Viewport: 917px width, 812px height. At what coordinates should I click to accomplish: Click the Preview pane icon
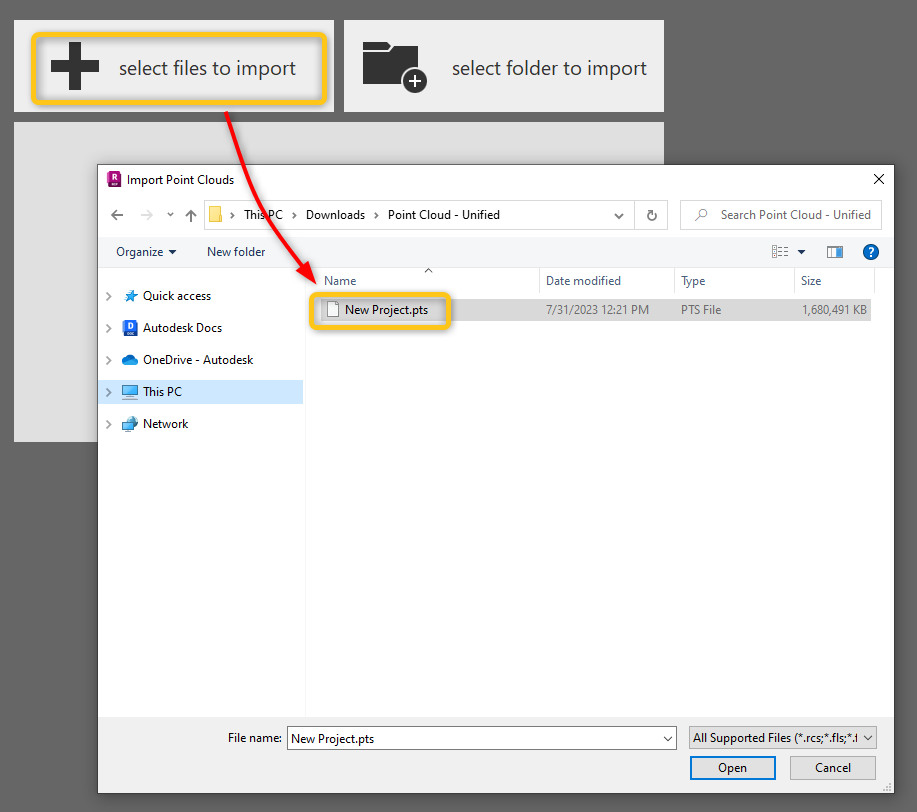835,251
